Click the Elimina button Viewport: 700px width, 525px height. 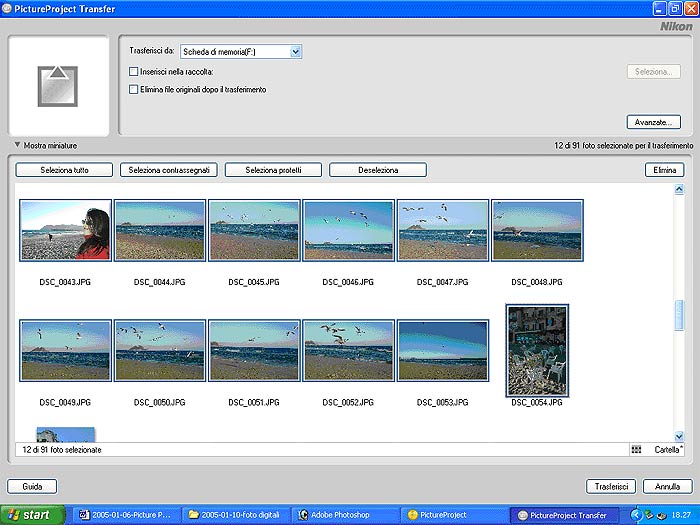tap(664, 170)
